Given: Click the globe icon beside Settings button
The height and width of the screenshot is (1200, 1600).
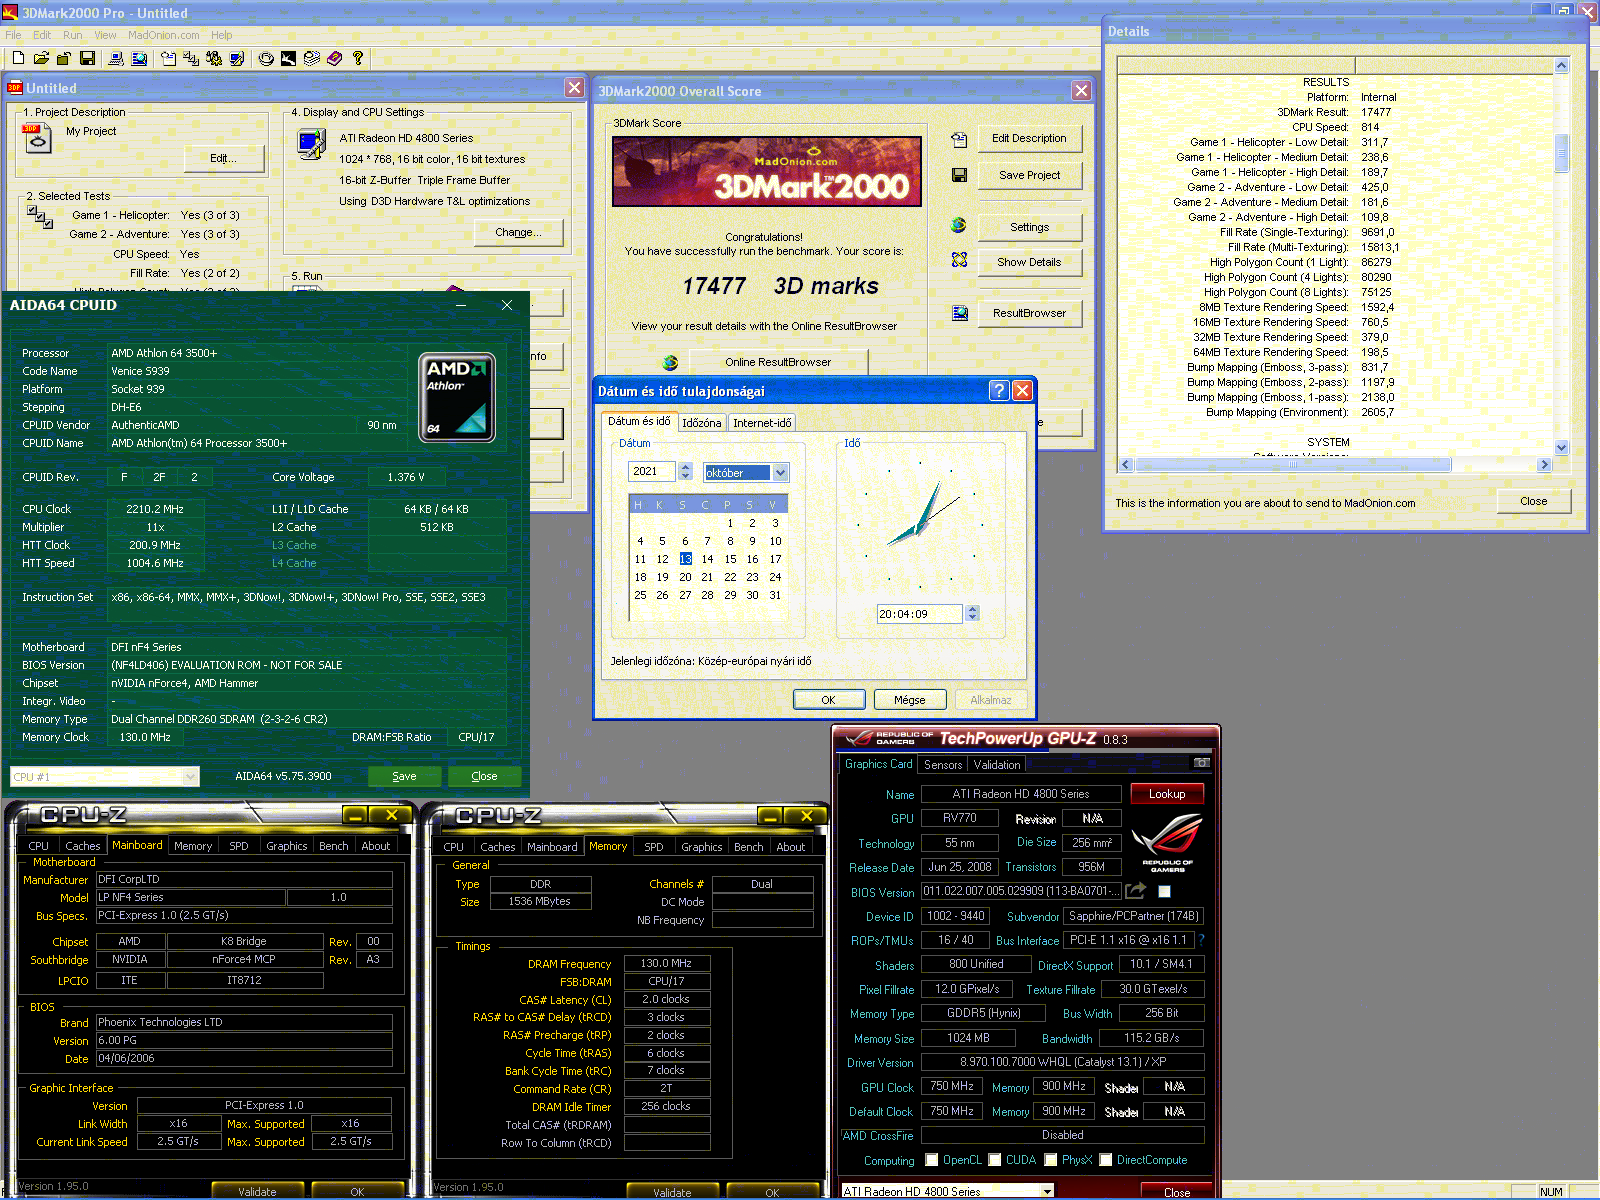Looking at the screenshot, I should [x=959, y=225].
